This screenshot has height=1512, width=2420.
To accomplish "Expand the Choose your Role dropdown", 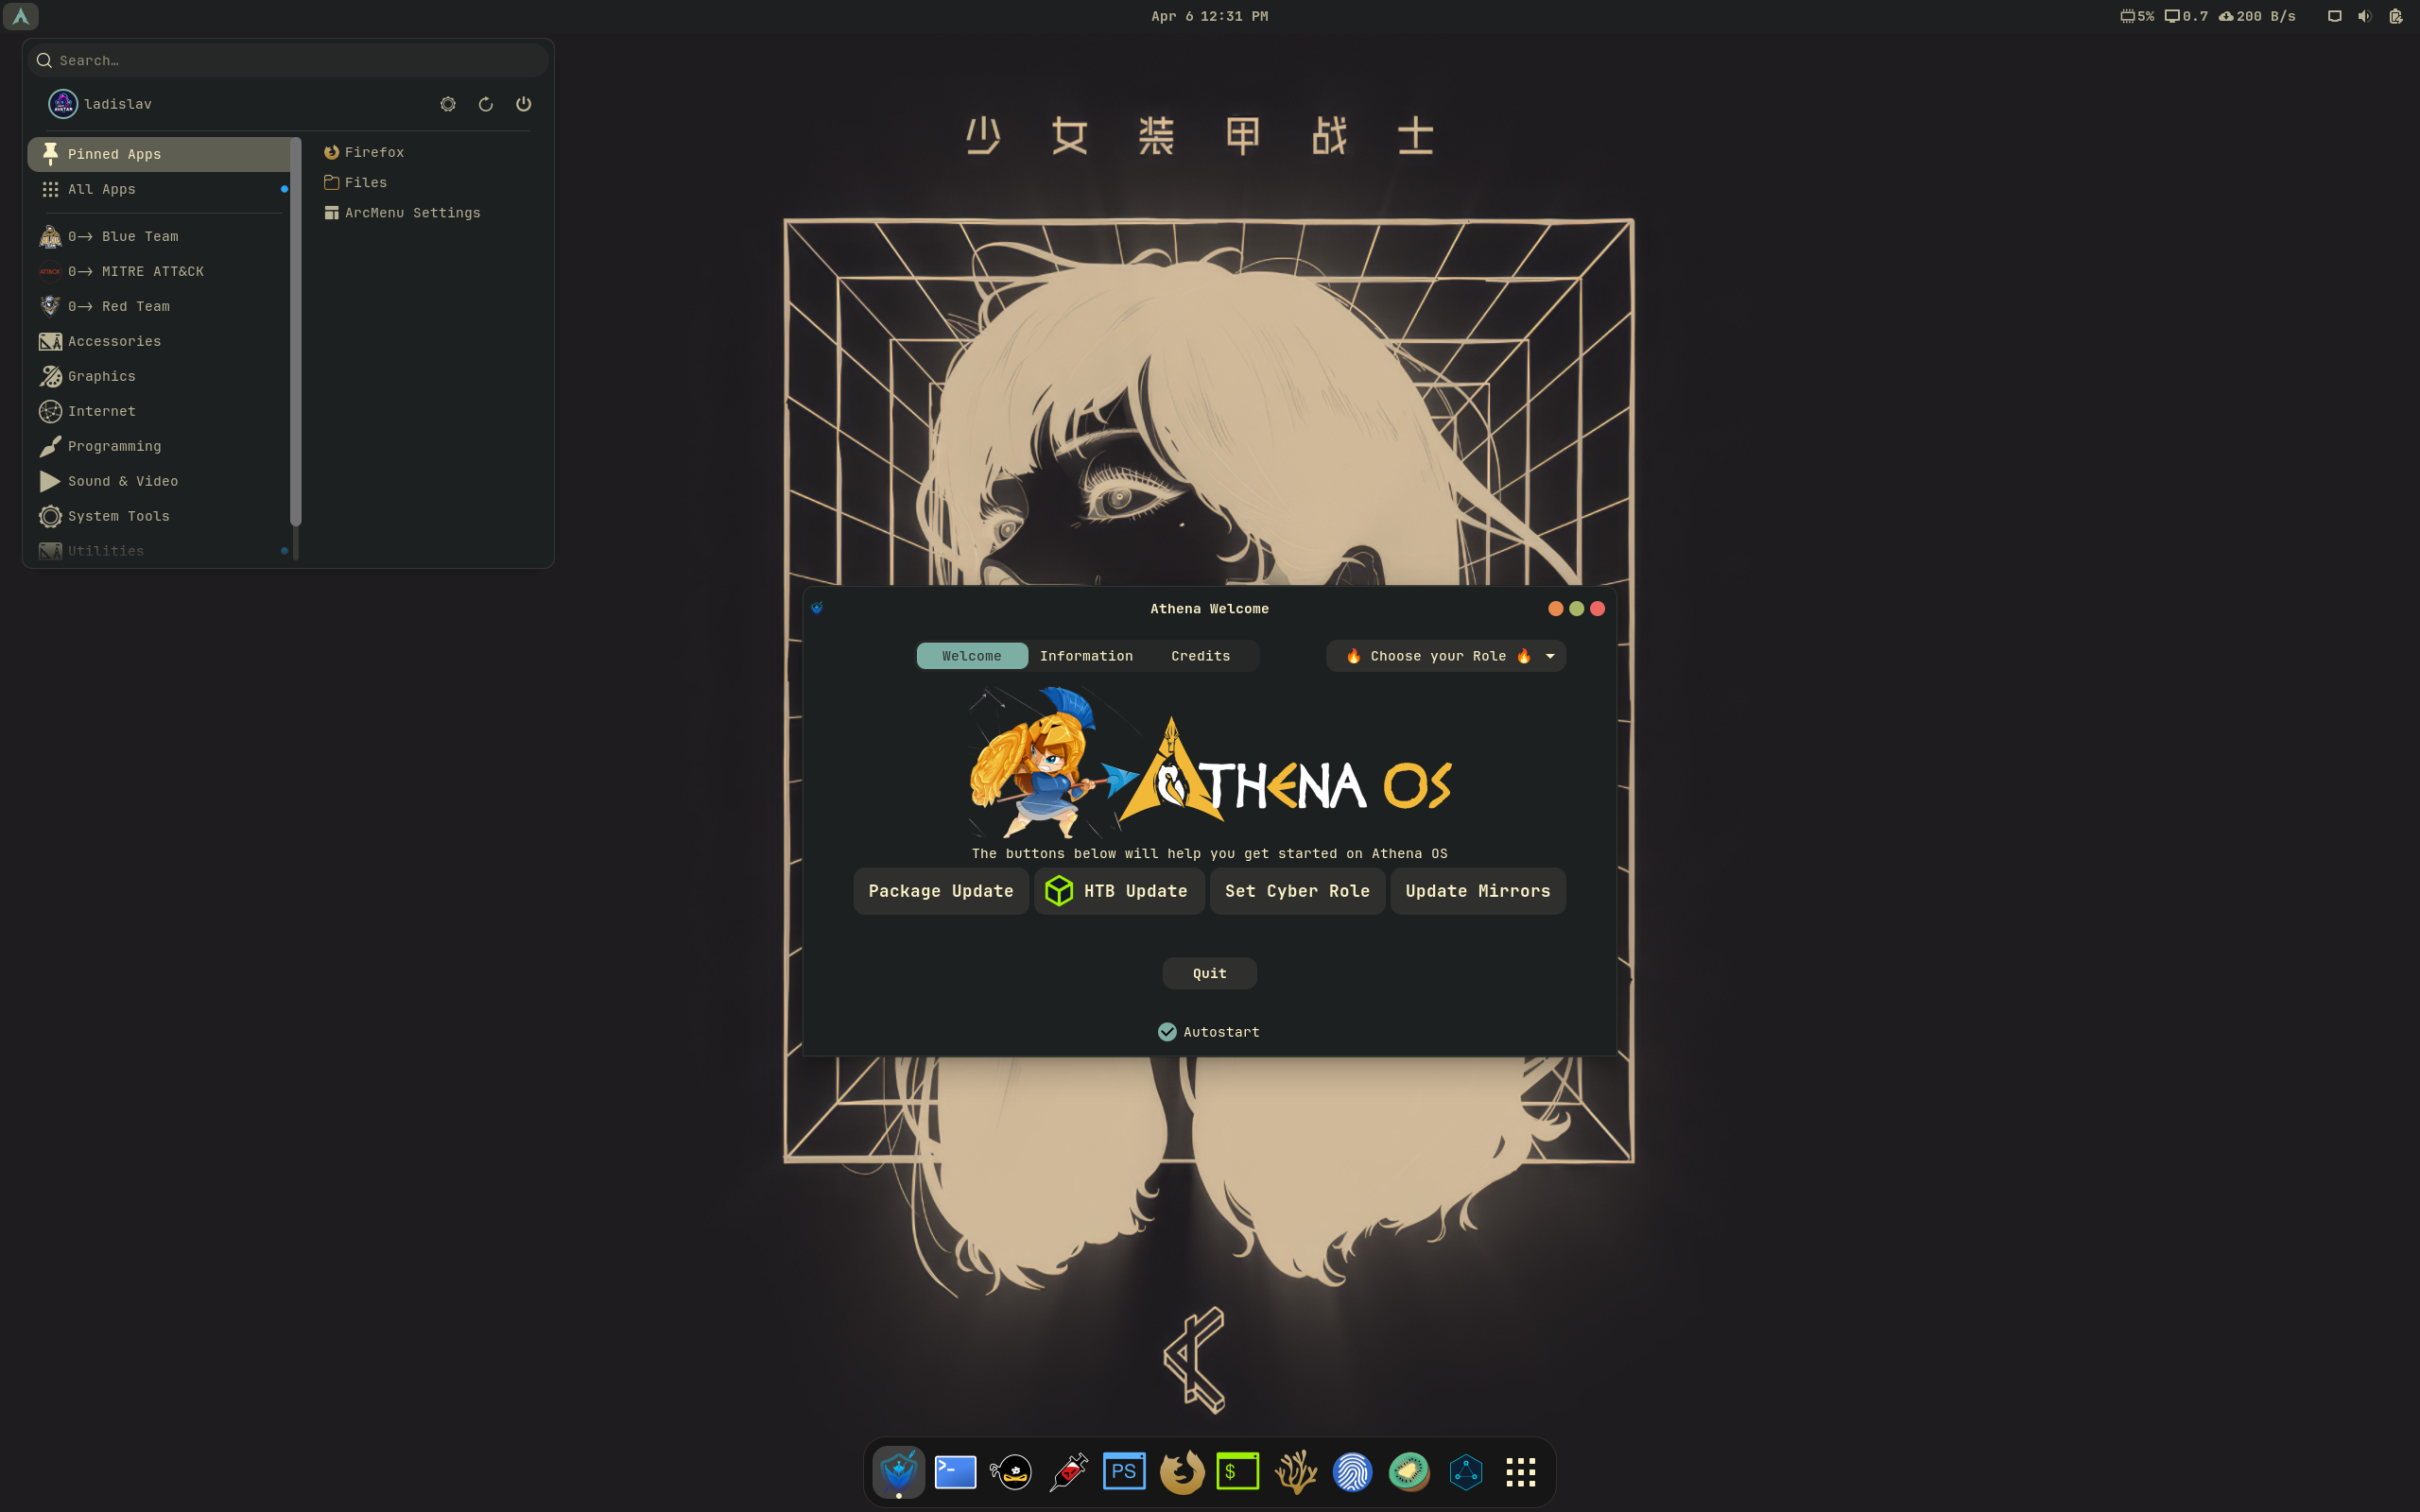I will click(1445, 656).
